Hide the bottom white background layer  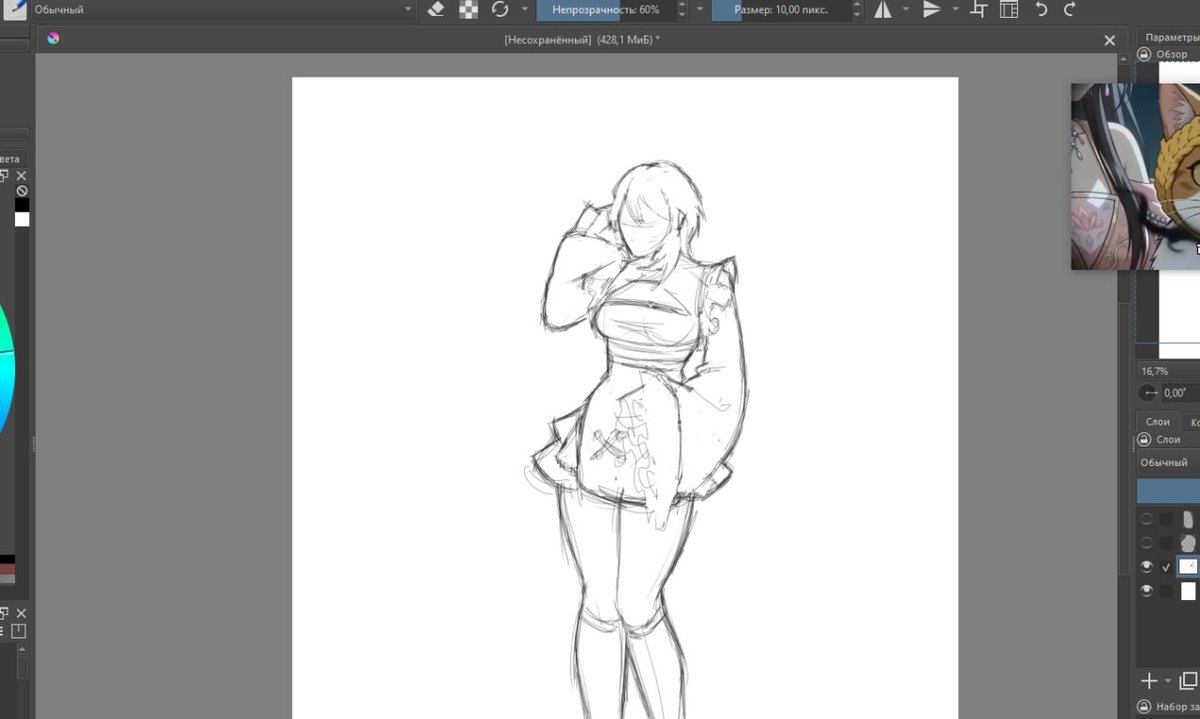coord(1147,590)
